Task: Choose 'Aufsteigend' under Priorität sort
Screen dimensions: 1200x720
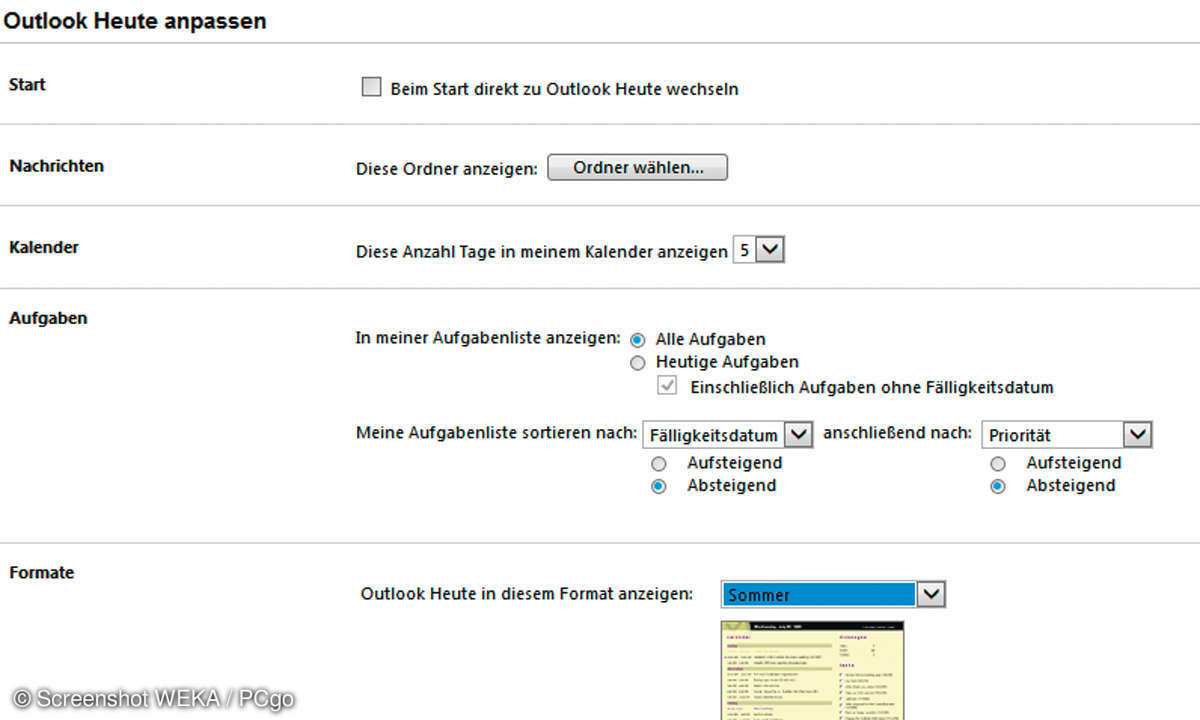Action: coord(998,464)
